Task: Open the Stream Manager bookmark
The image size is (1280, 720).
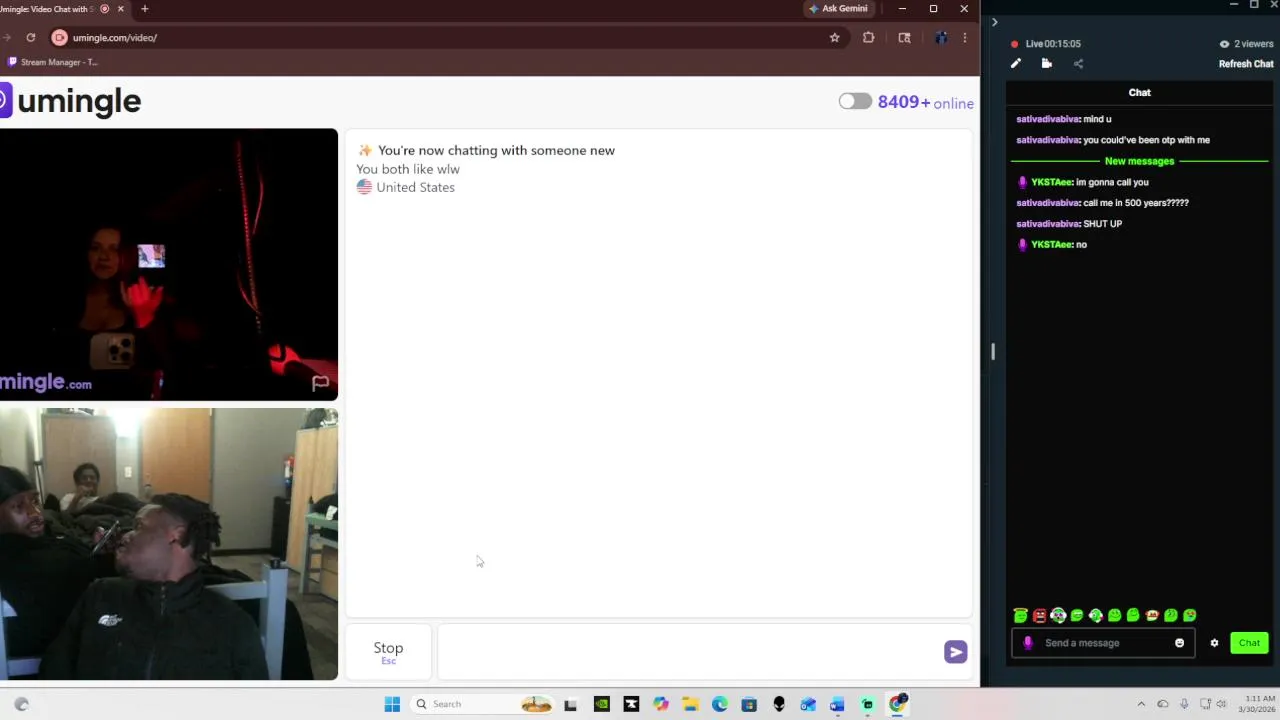Action: click(x=52, y=62)
